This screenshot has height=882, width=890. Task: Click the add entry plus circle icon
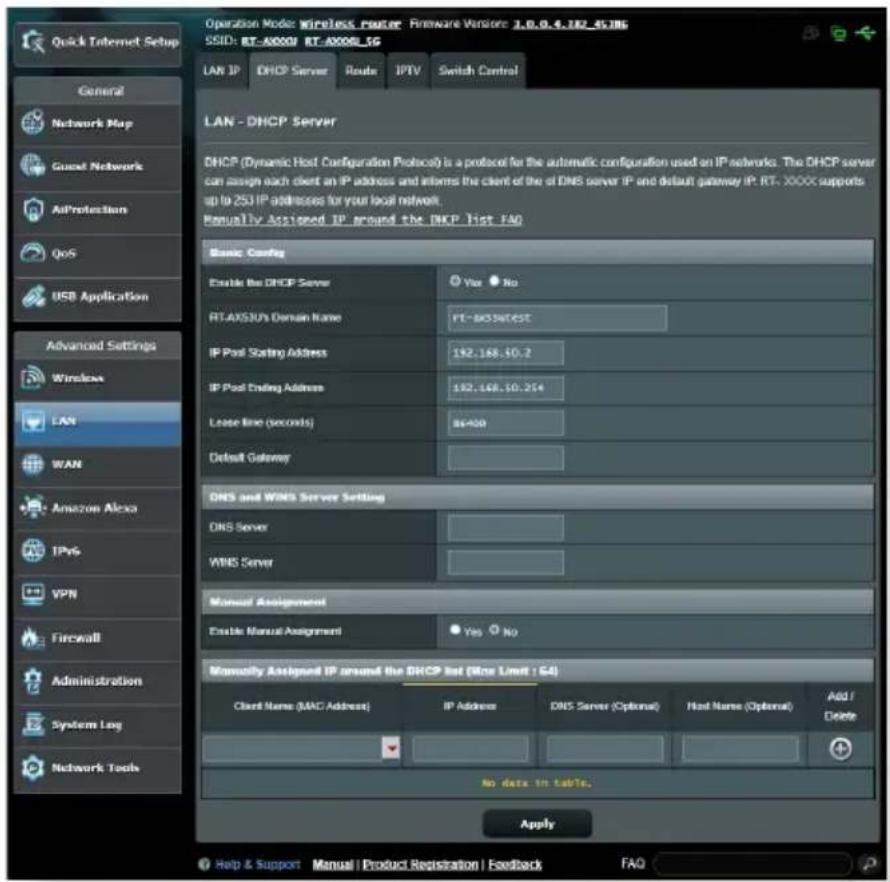coord(840,749)
